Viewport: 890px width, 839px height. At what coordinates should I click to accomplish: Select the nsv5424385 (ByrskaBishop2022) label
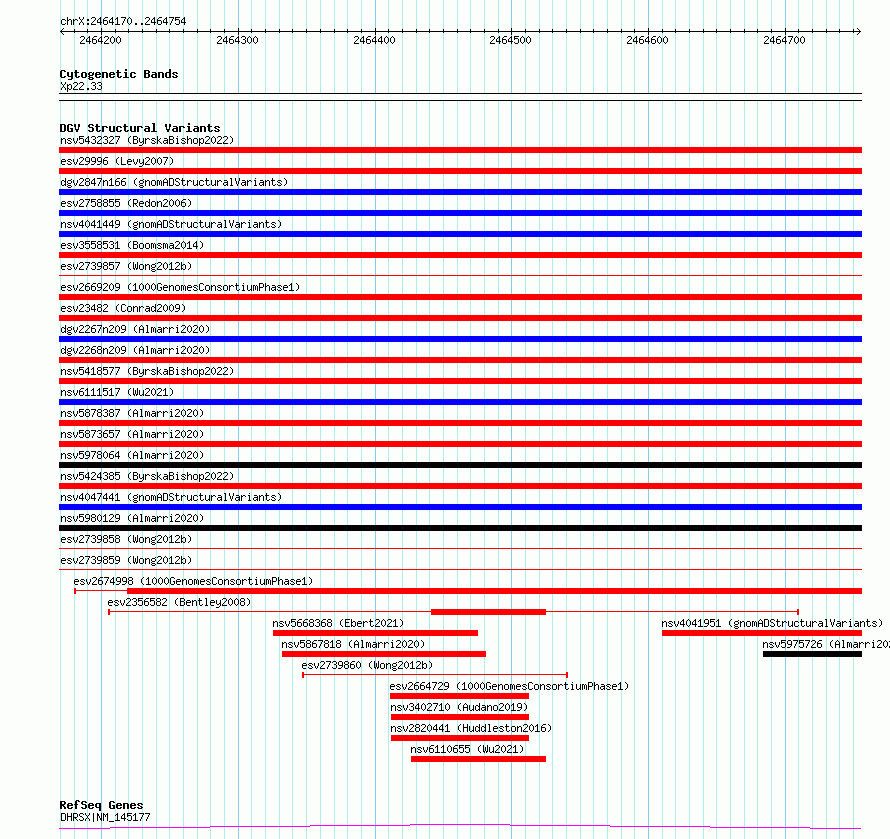click(147, 476)
